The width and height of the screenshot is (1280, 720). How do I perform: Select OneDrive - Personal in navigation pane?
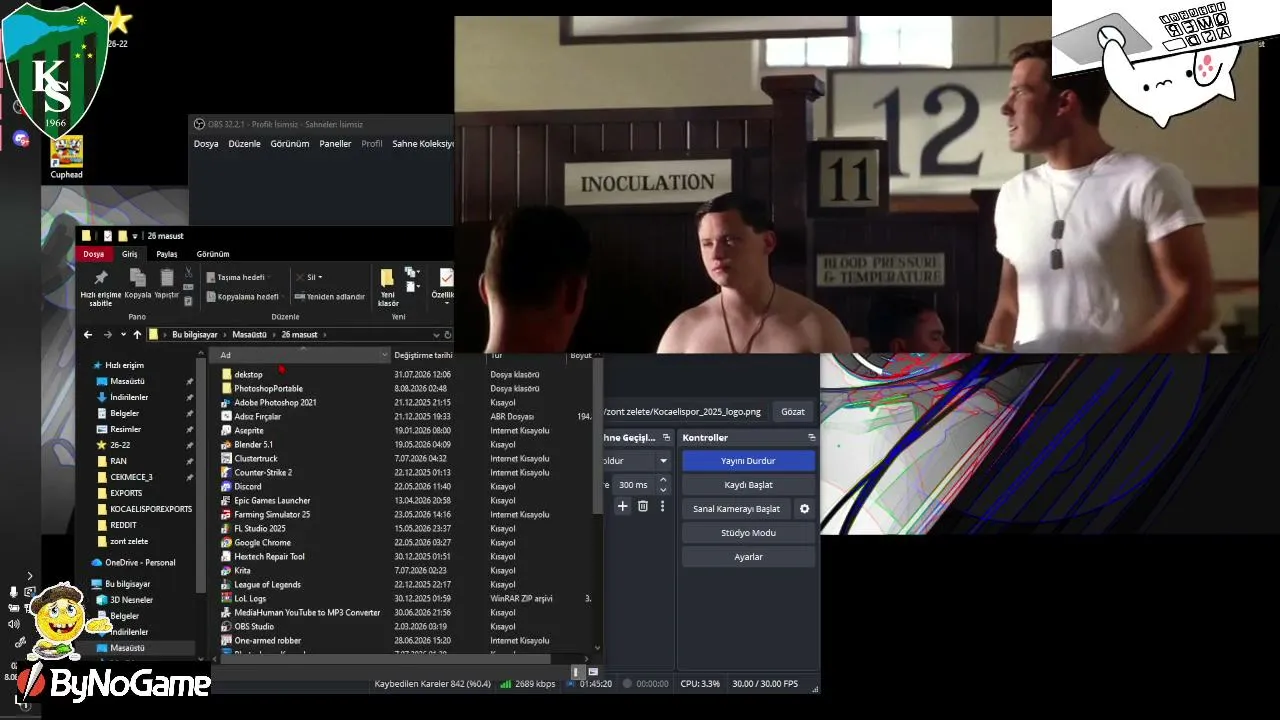click(140, 563)
